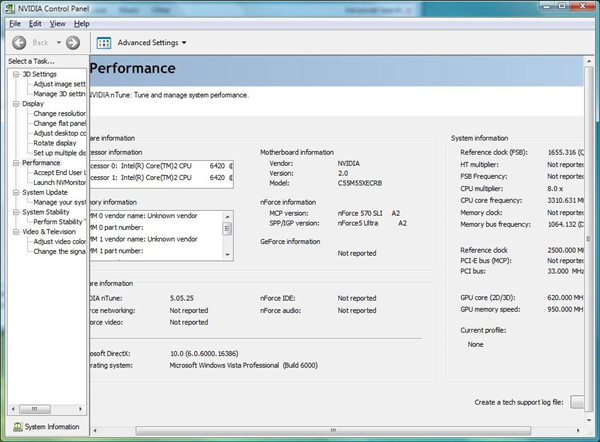The height and width of the screenshot is (442, 600).
Task: Click the Back arrow button
Action: (19, 43)
